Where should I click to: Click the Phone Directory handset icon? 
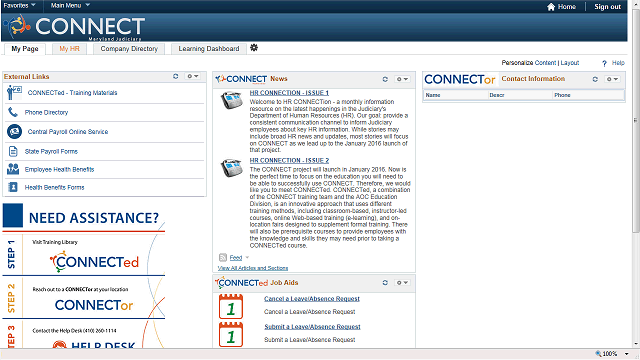(13, 112)
